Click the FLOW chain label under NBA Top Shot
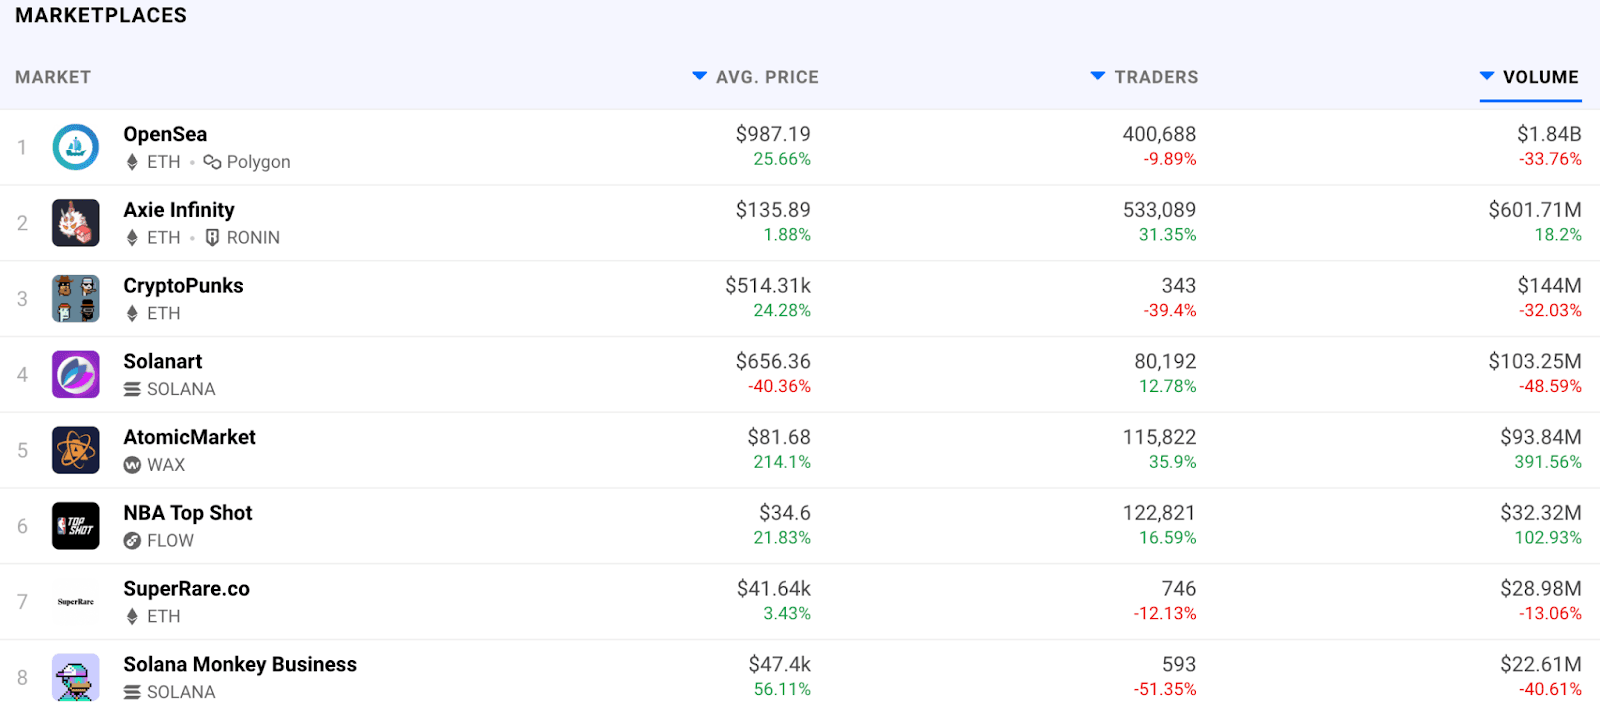This screenshot has width=1600, height=710. (x=169, y=541)
